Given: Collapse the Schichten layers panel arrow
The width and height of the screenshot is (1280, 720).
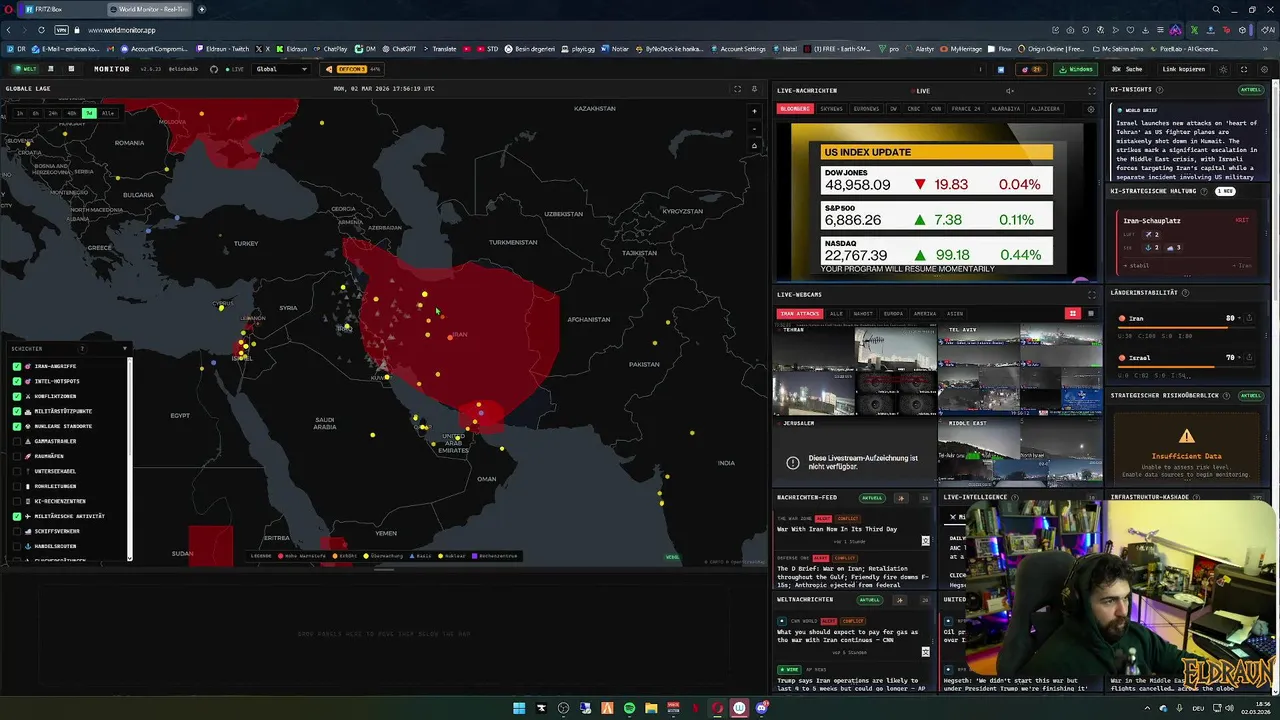Looking at the screenshot, I should click(124, 349).
